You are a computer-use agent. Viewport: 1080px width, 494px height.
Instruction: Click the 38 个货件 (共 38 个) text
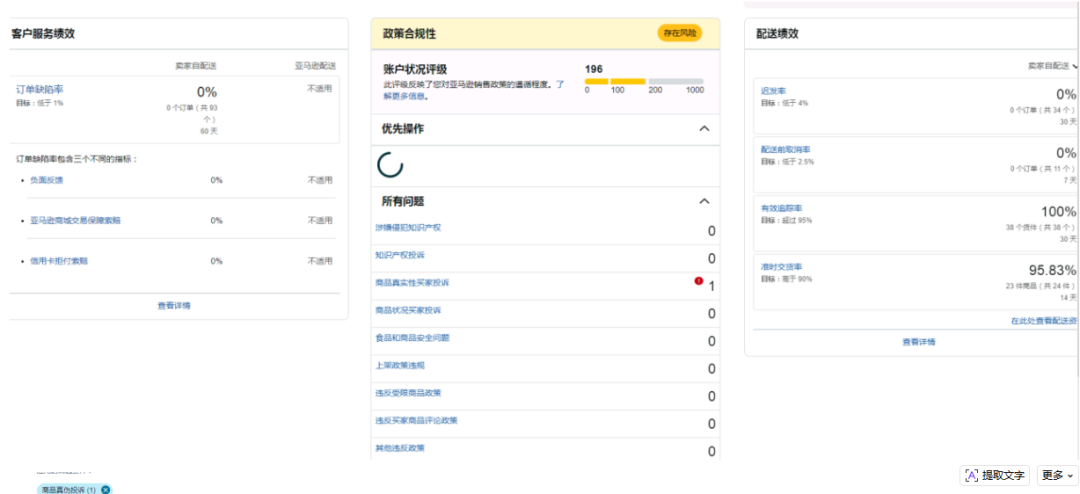1040,227
